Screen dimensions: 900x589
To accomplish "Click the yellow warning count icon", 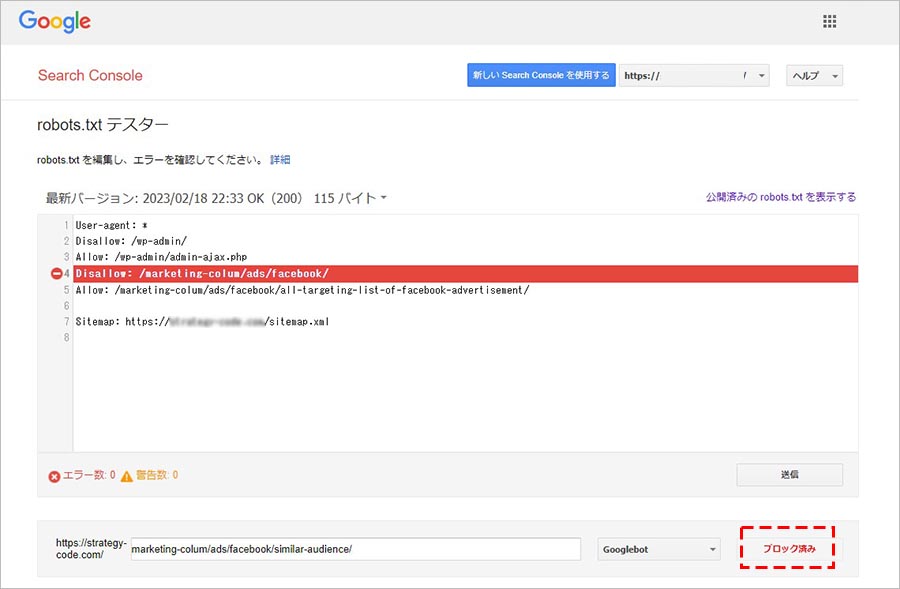I will [127, 476].
